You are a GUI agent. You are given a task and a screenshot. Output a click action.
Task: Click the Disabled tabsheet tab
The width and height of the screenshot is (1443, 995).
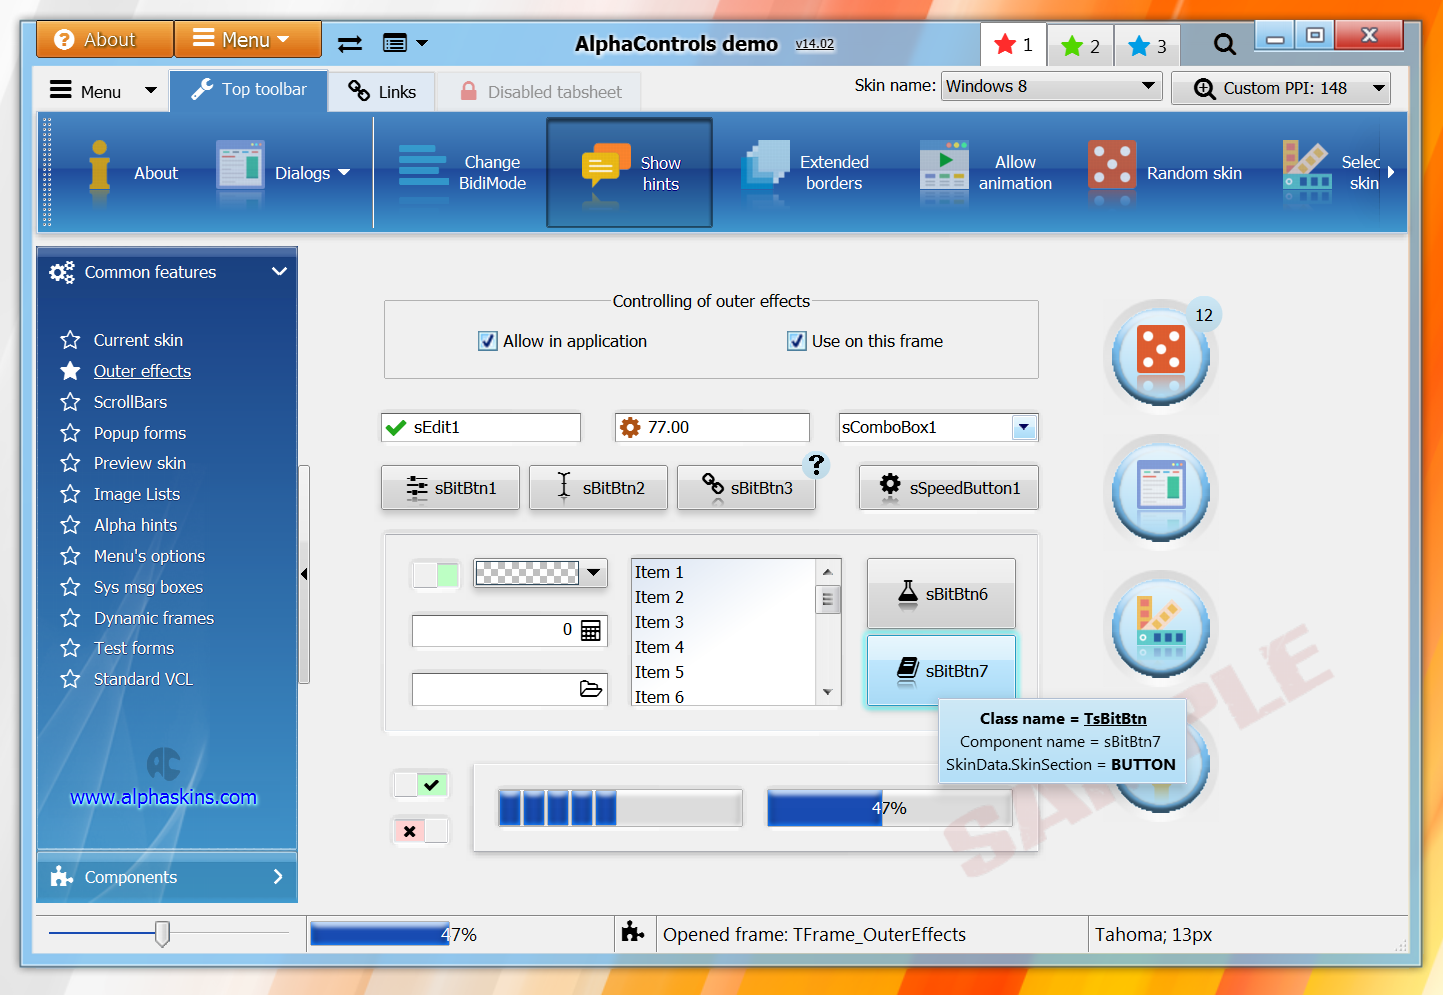click(x=540, y=91)
